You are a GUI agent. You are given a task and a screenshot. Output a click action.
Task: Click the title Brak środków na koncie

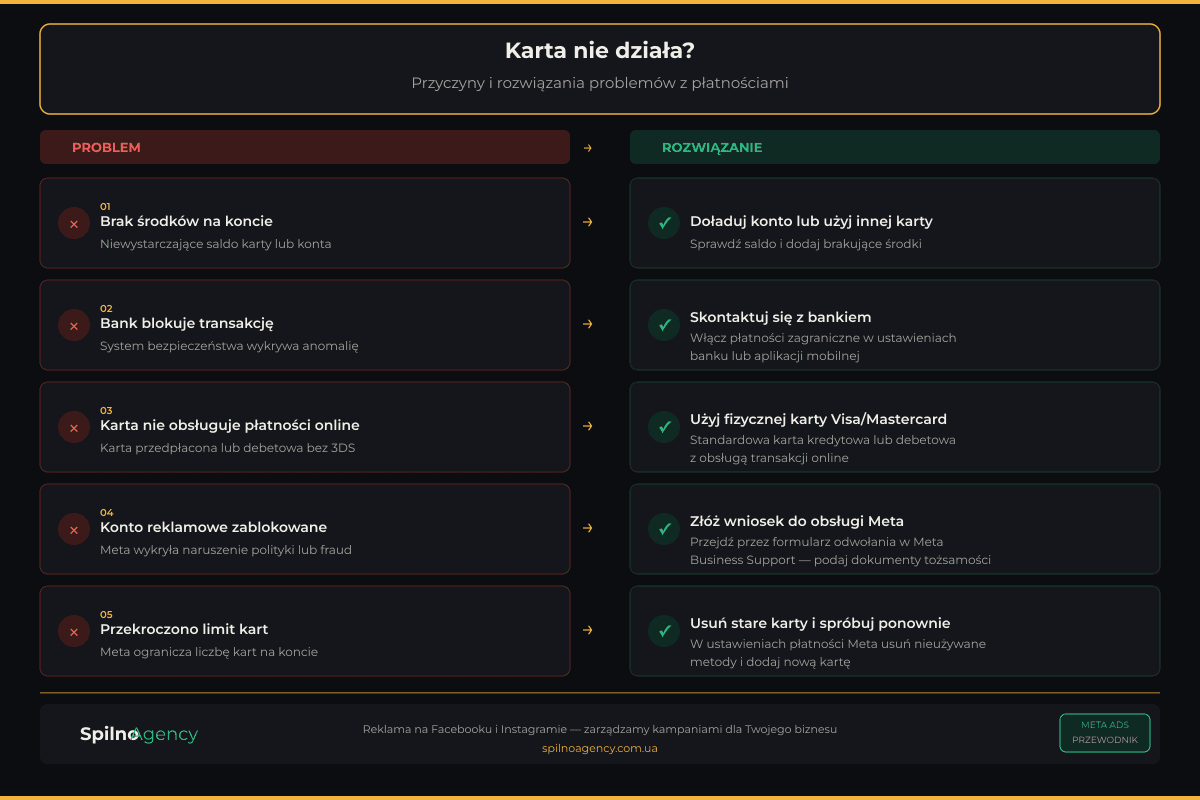click(186, 221)
